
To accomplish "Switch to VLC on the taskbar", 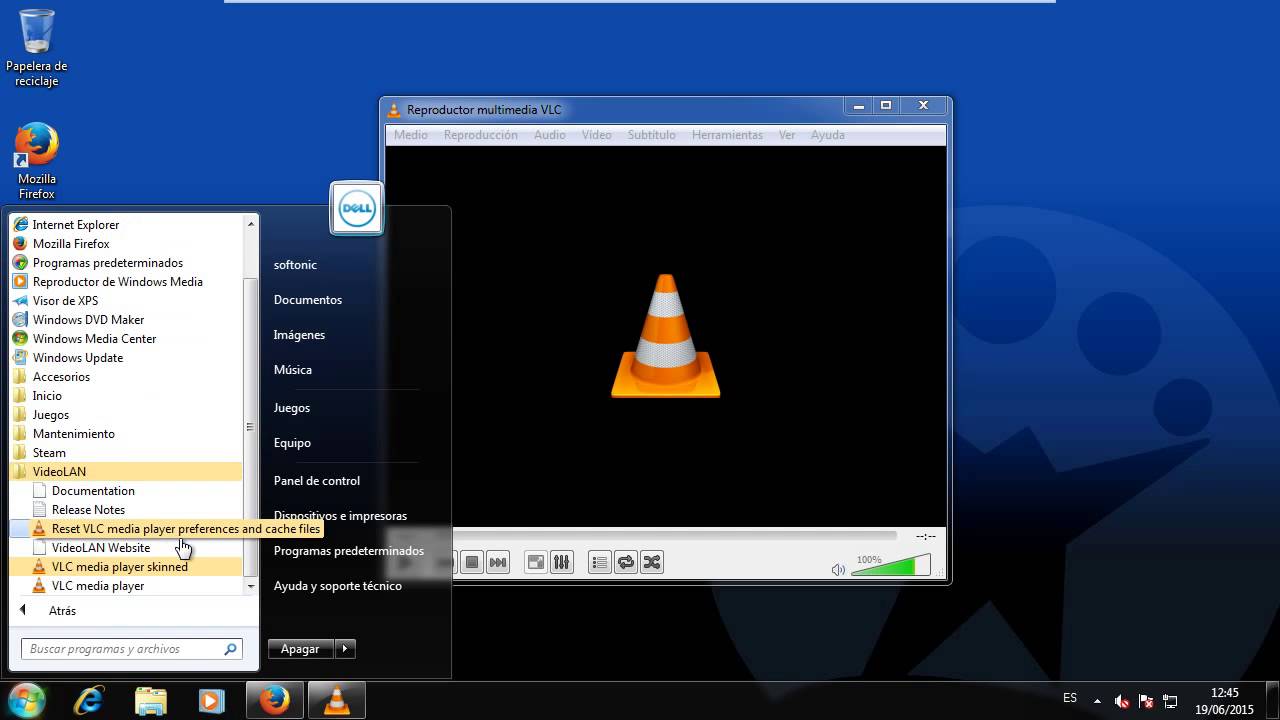I will coord(336,701).
